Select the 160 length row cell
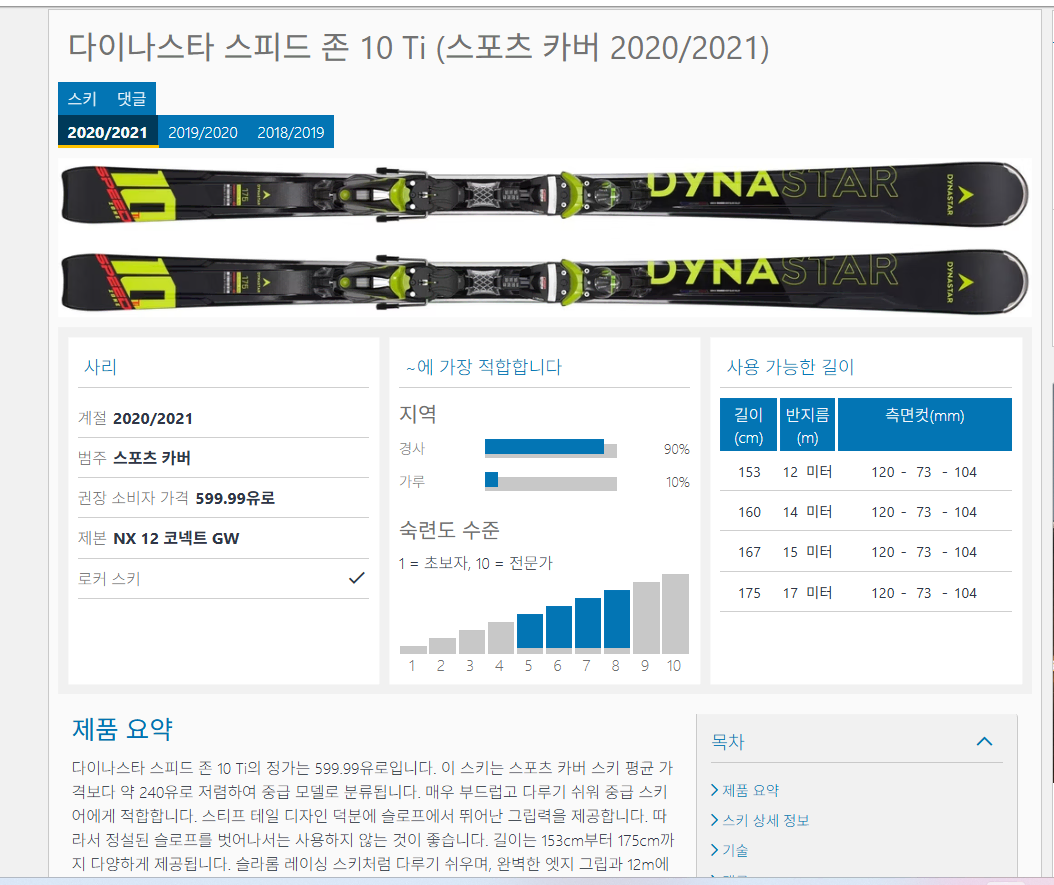Viewport: 1054px width, 885px height. [x=749, y=512]
